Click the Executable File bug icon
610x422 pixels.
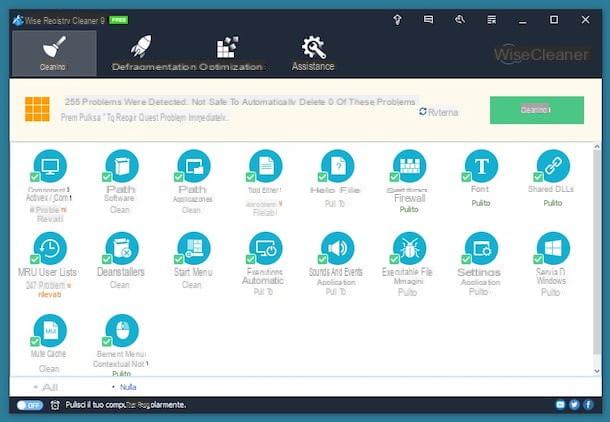(x=410, y=249)
